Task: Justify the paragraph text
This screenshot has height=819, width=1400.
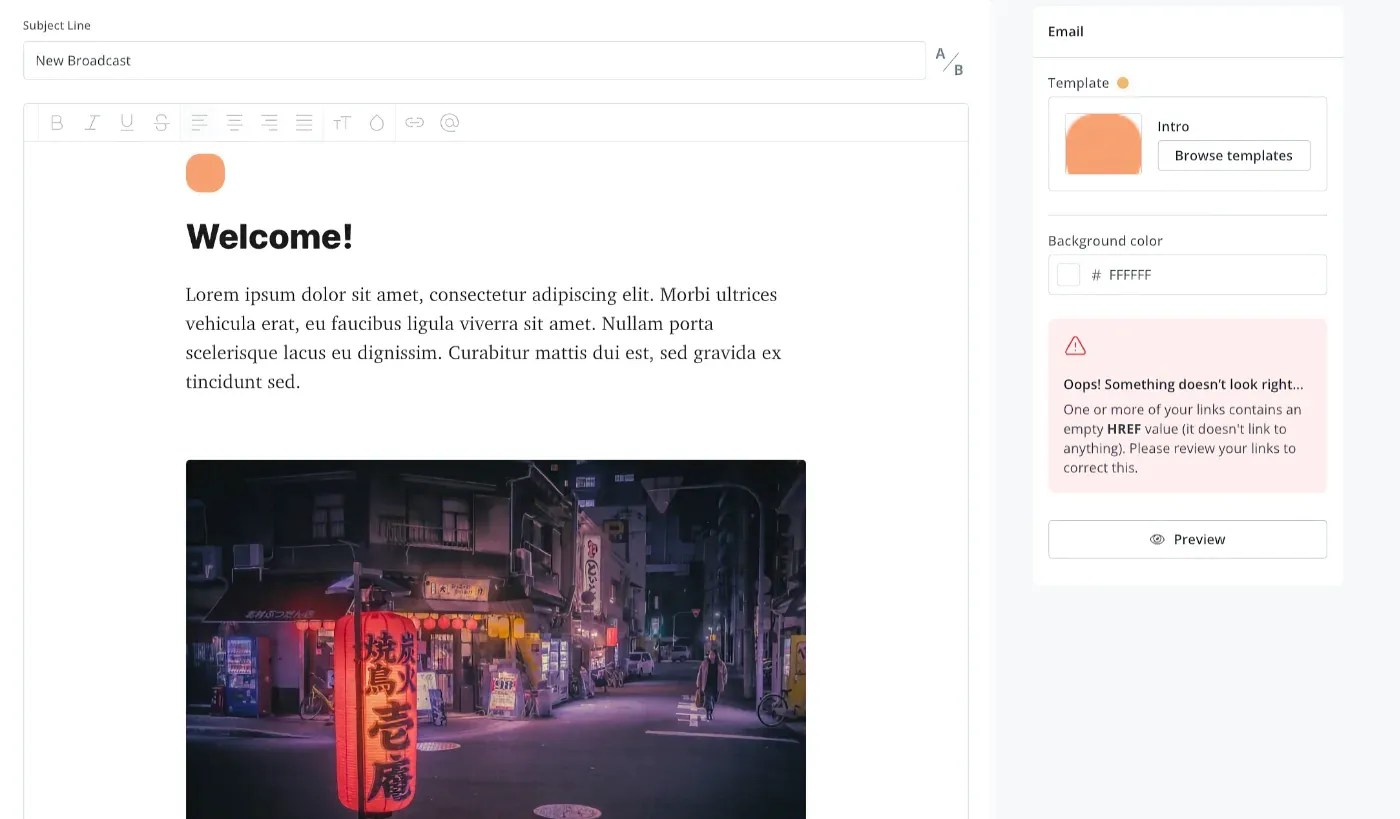Action: pyautogui.click(x=304, y=122)
